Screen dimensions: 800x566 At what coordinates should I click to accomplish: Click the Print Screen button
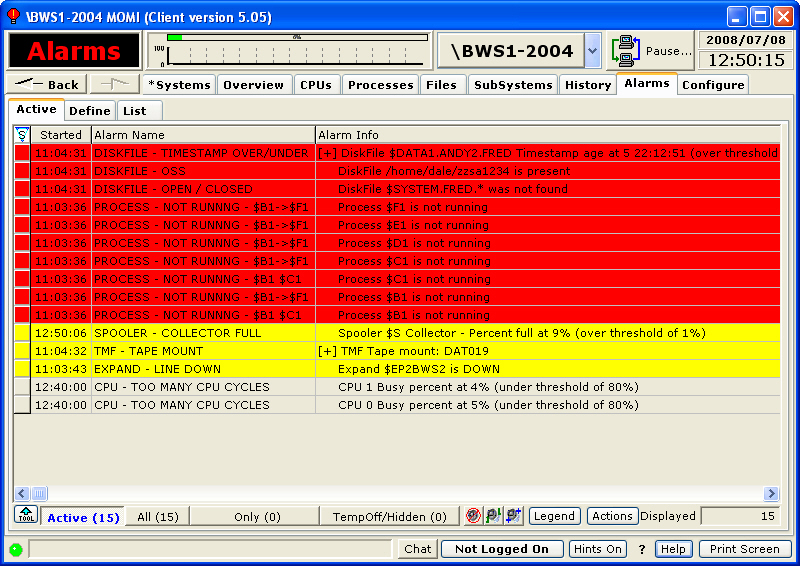(x=745, y=549)
